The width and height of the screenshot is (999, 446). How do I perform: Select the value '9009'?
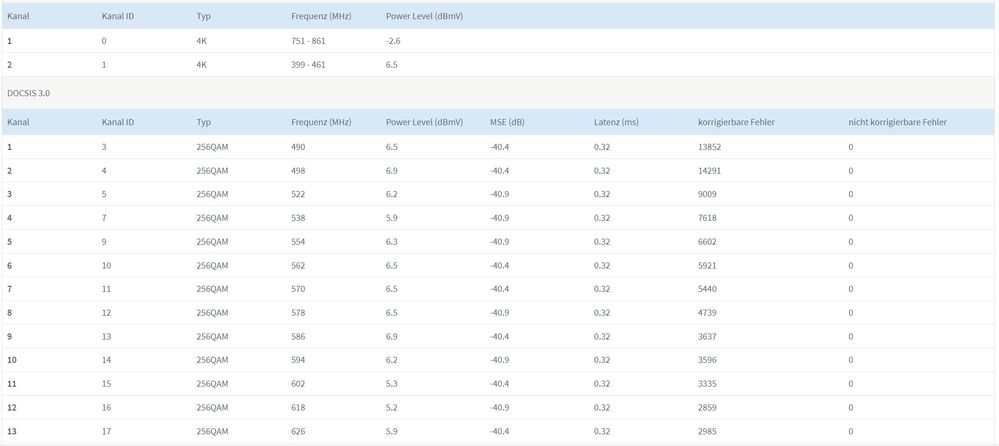pyautogui.click(x=707, y=194)
